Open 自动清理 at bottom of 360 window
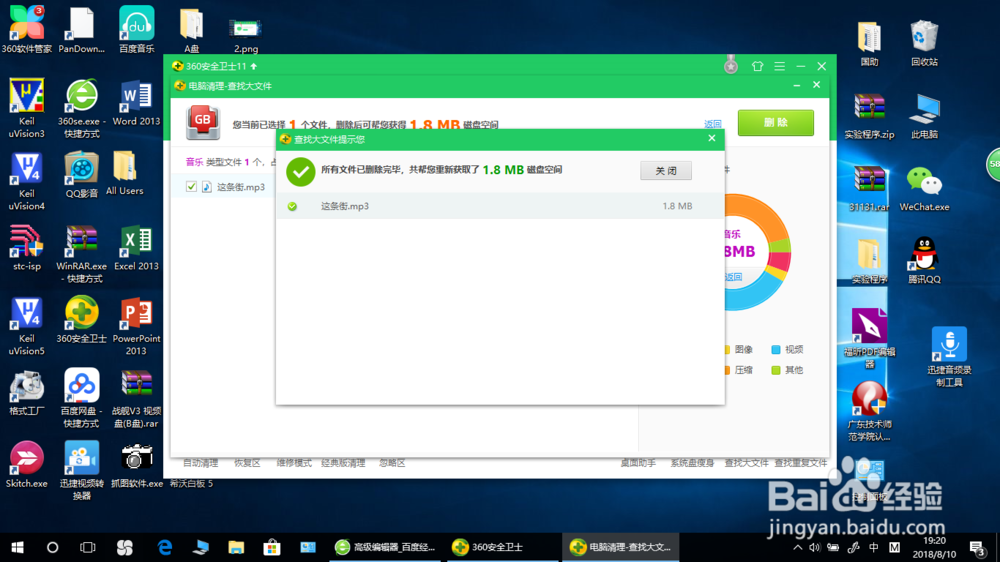 (x=200, y=463)
